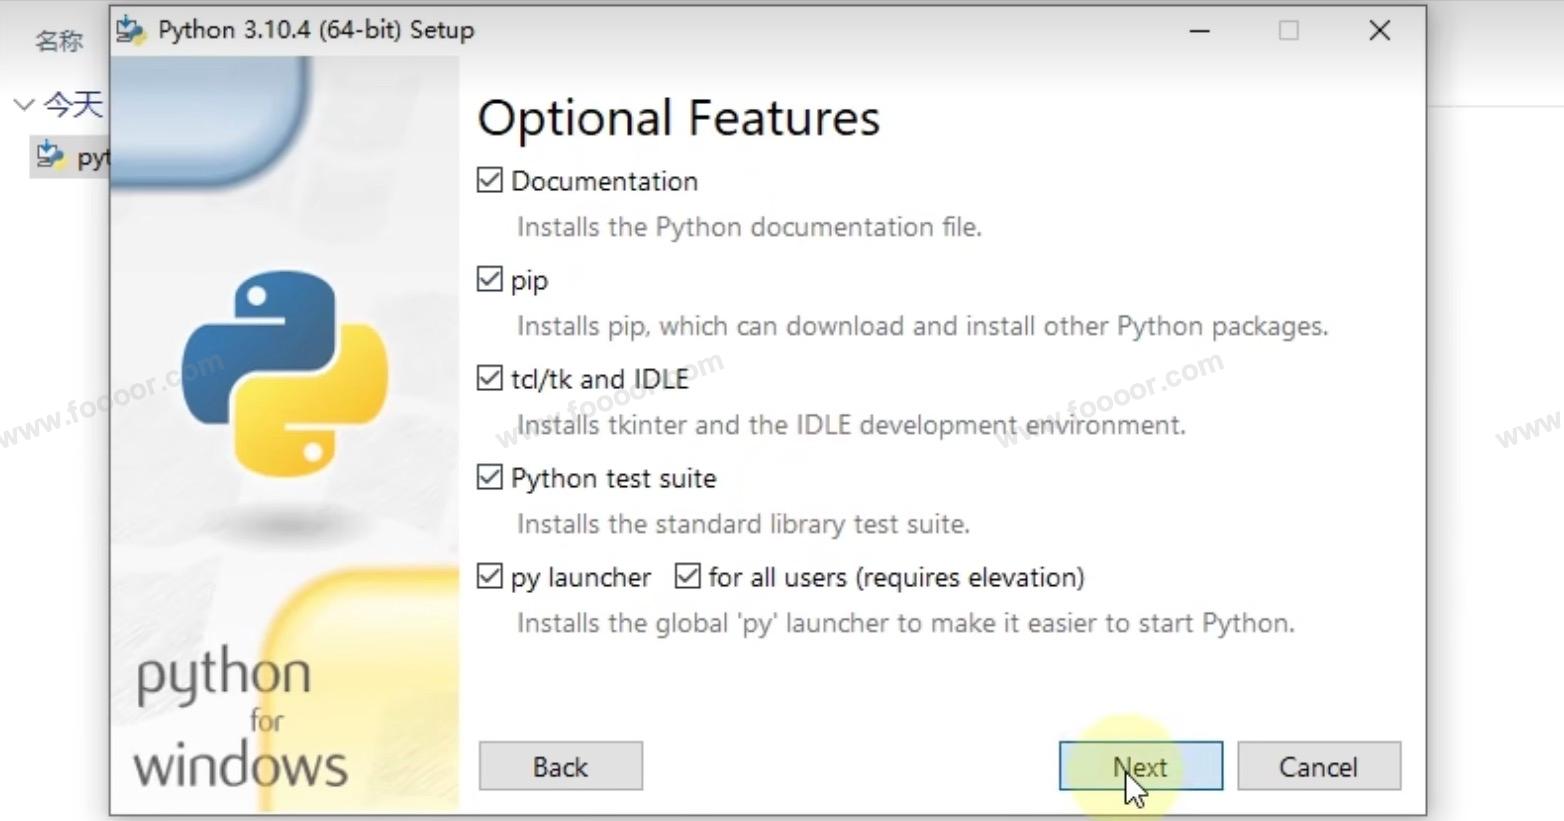The image size is (1564, 821).
Task: Click the grayed-out maximize button
Action: tap(1288, 31)
